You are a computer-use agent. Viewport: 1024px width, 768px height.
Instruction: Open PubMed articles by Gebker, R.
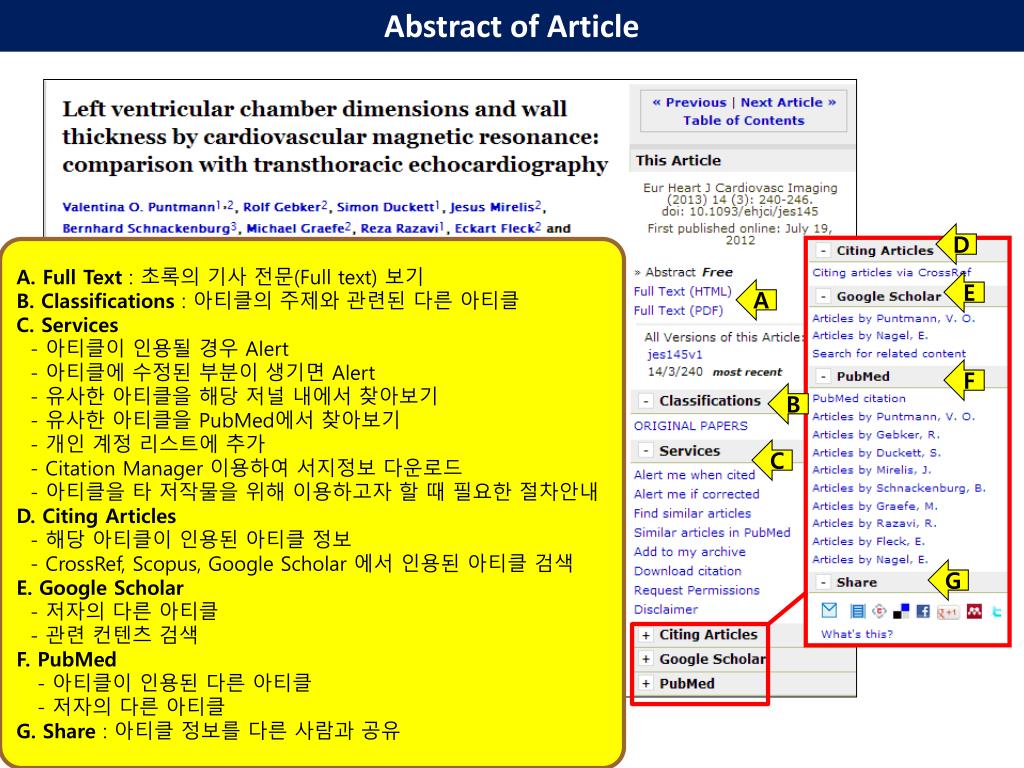coord(876,435)
